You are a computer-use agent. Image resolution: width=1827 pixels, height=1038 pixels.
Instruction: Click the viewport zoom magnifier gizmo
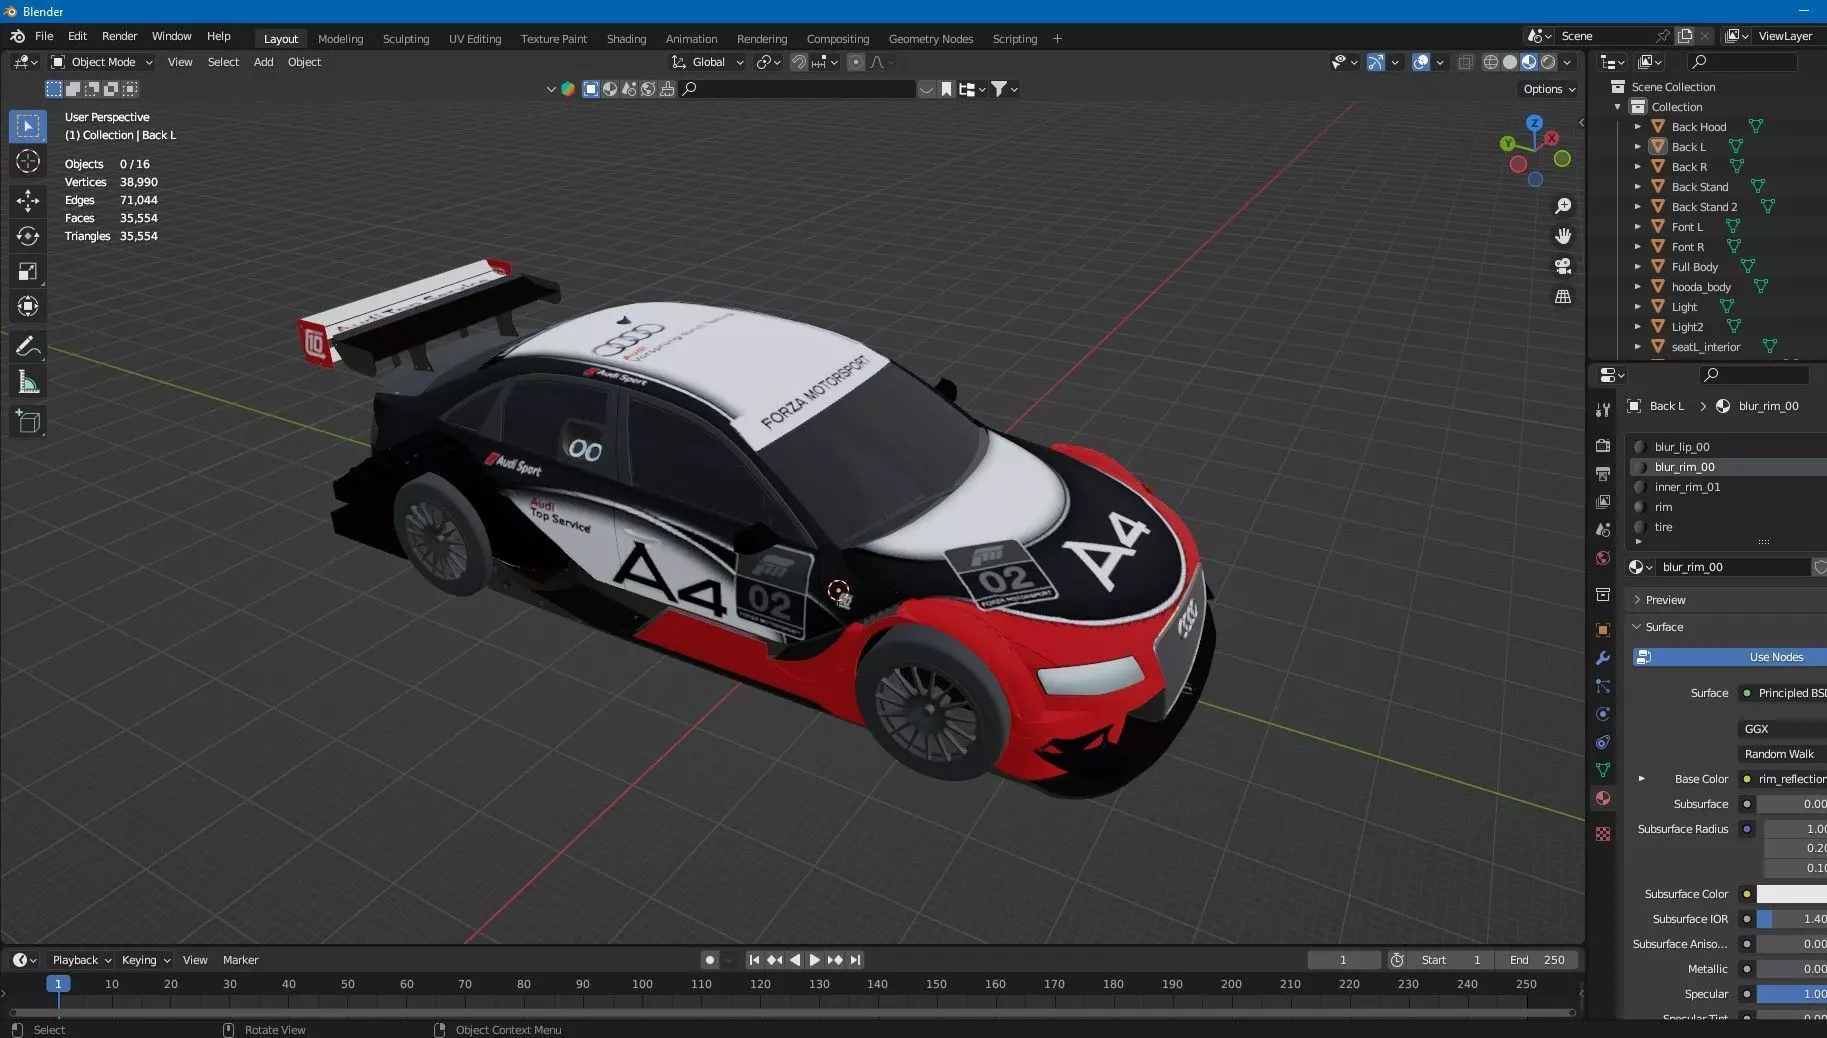pyautogui.click(x=1562, y=206)
